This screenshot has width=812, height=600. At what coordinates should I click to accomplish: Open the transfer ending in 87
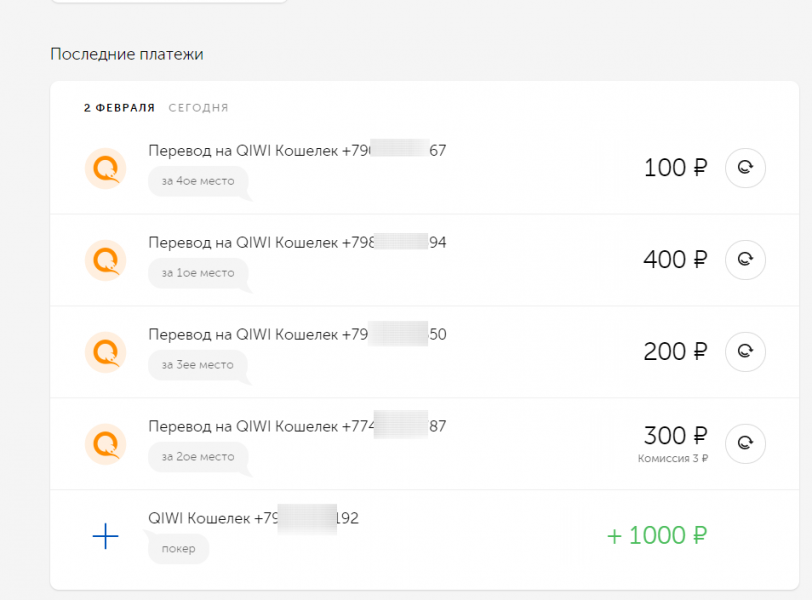(296, 427)
